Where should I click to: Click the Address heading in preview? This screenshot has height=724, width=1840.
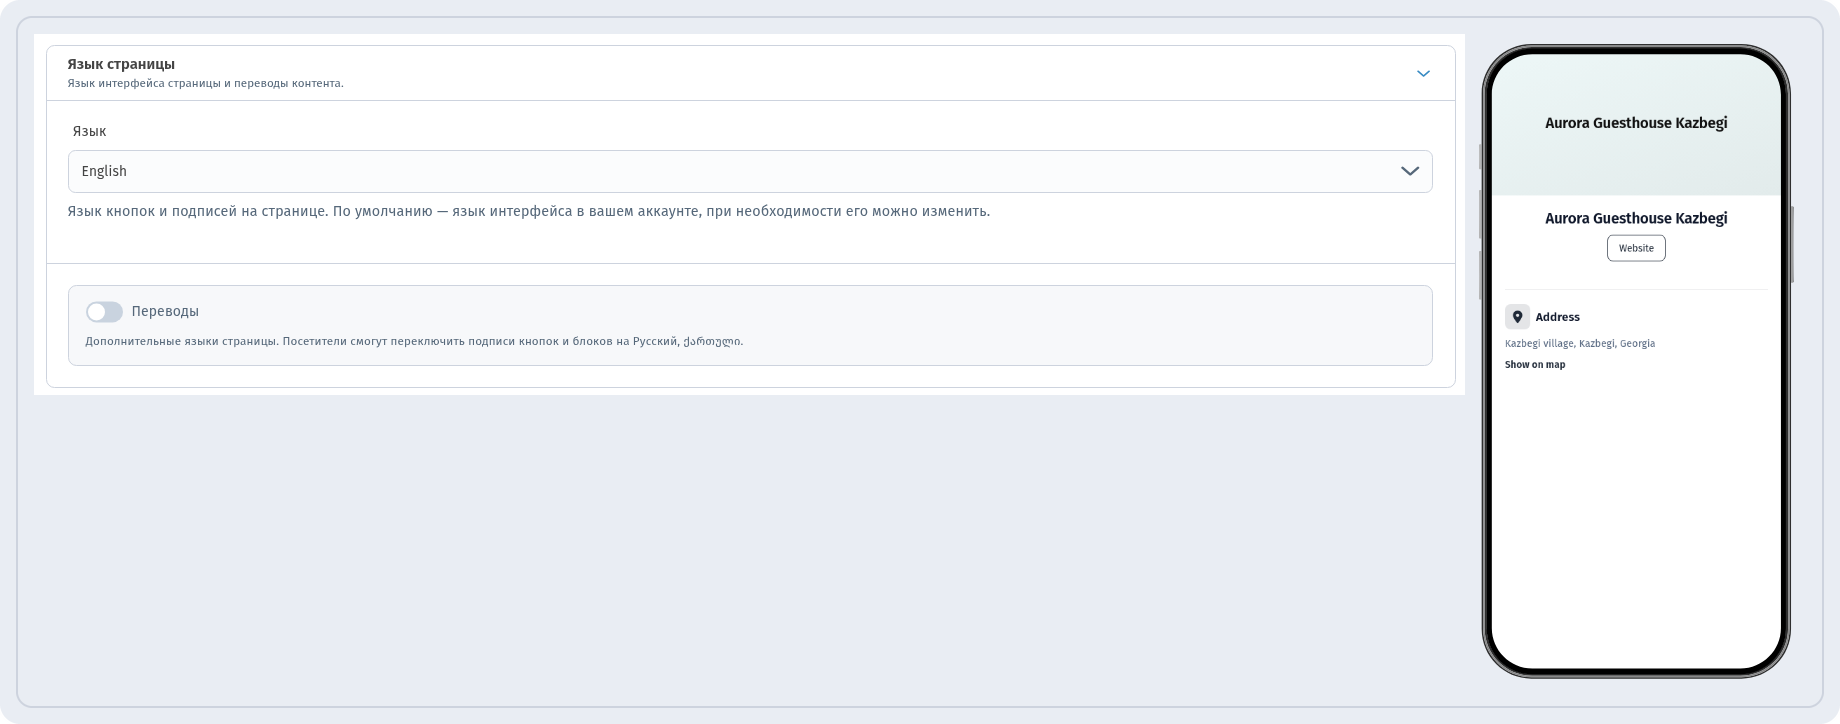tap(1558, 317)
